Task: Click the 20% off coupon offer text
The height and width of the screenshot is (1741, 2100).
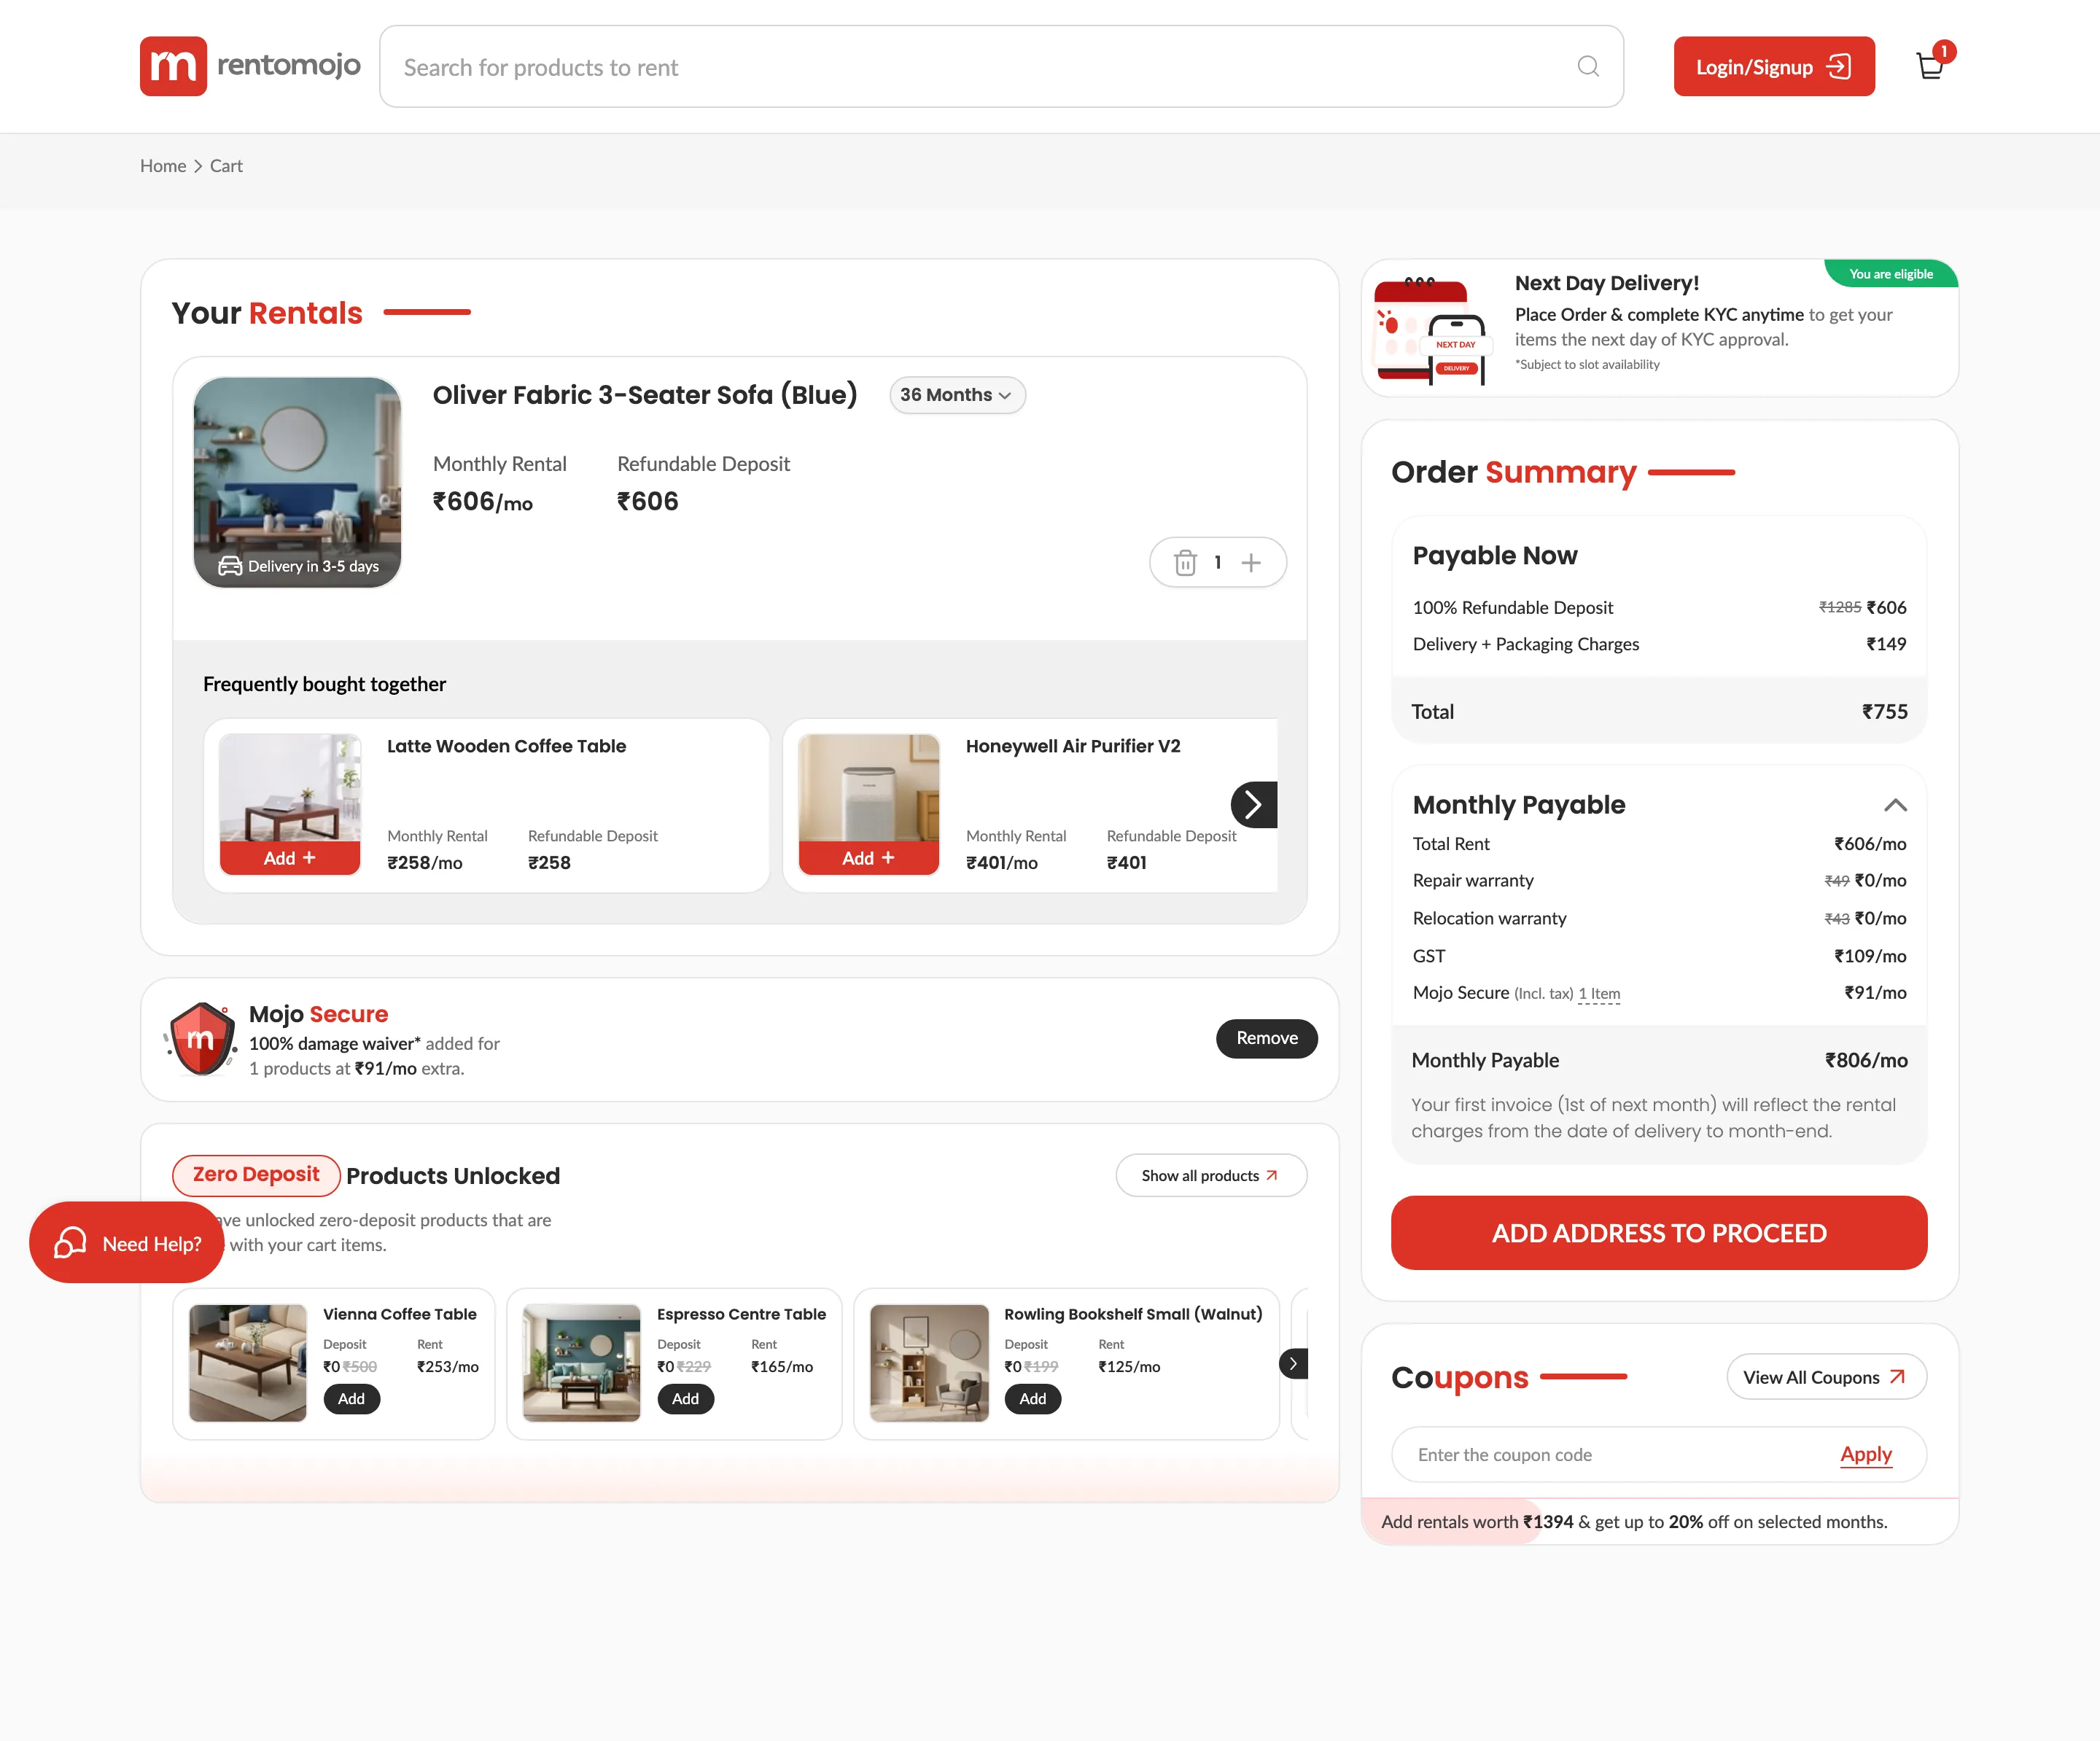Action: point(1634,1521)
